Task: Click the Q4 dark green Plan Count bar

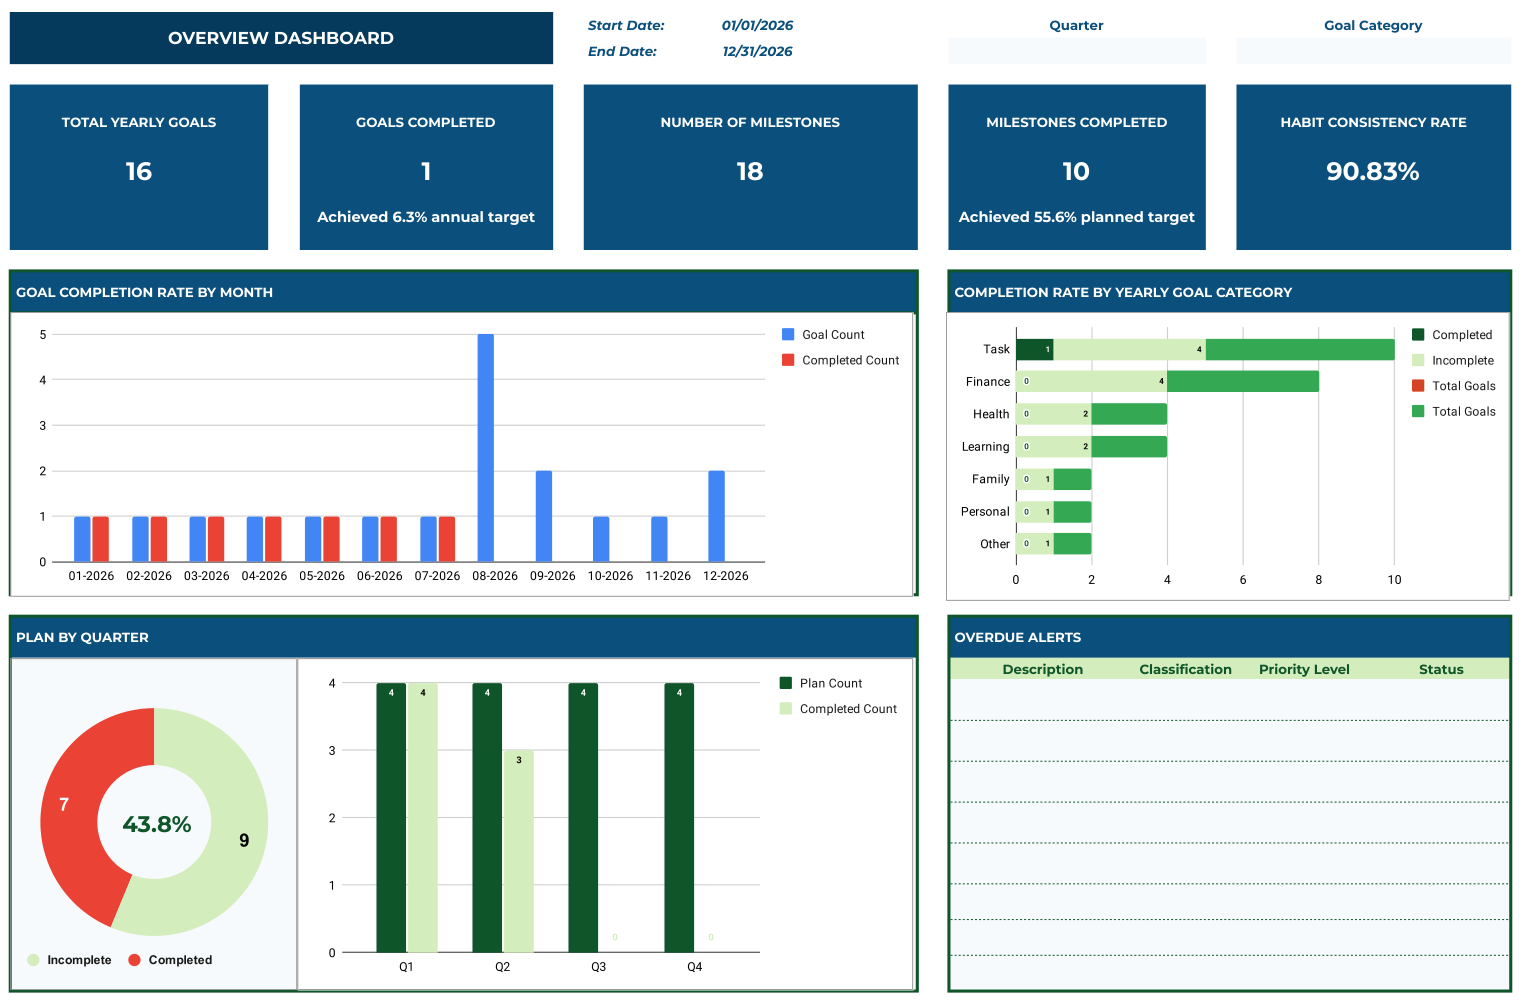Action: 679,817
